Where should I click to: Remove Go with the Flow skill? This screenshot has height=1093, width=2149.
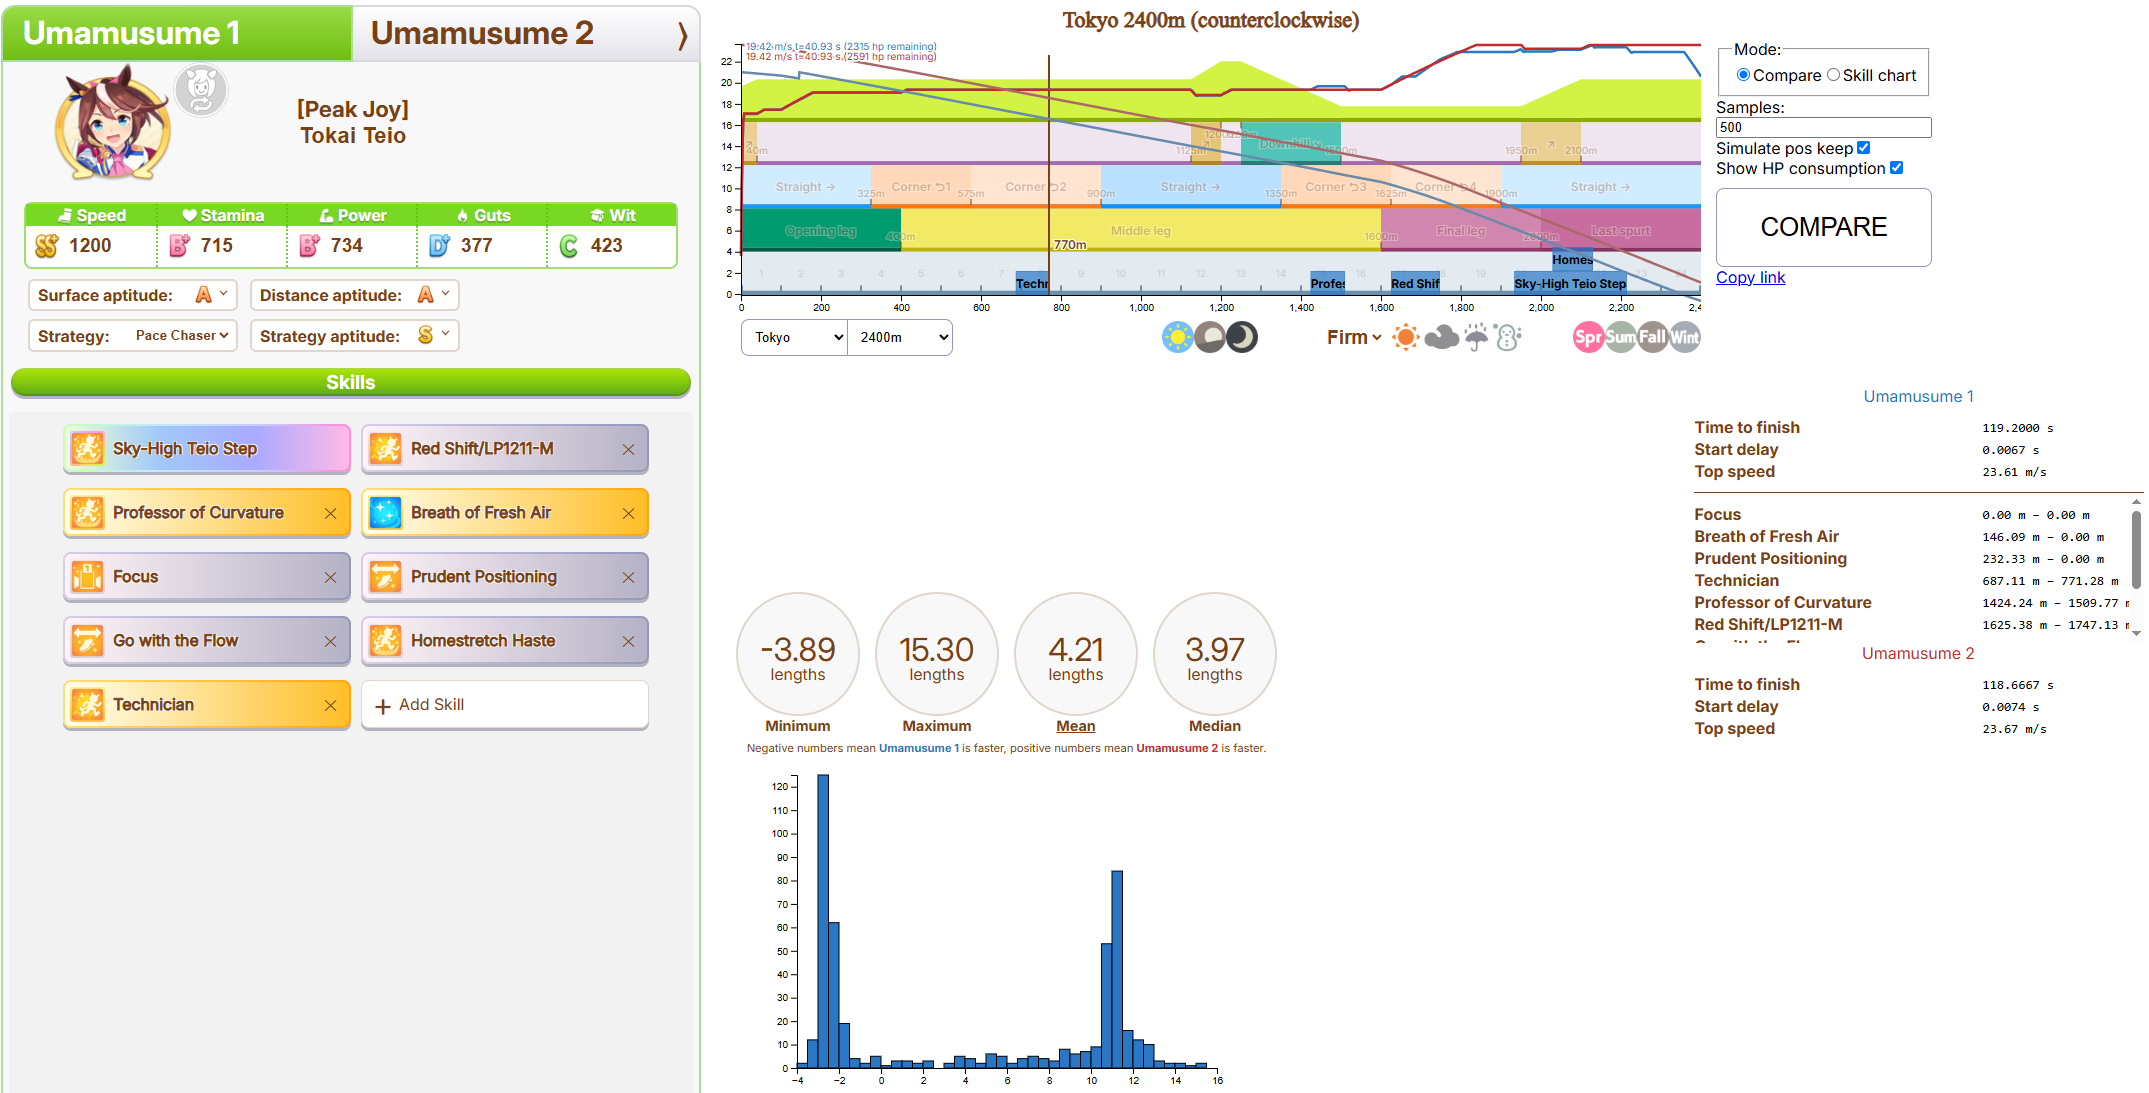pyautogui.click(x=330, y=642)
